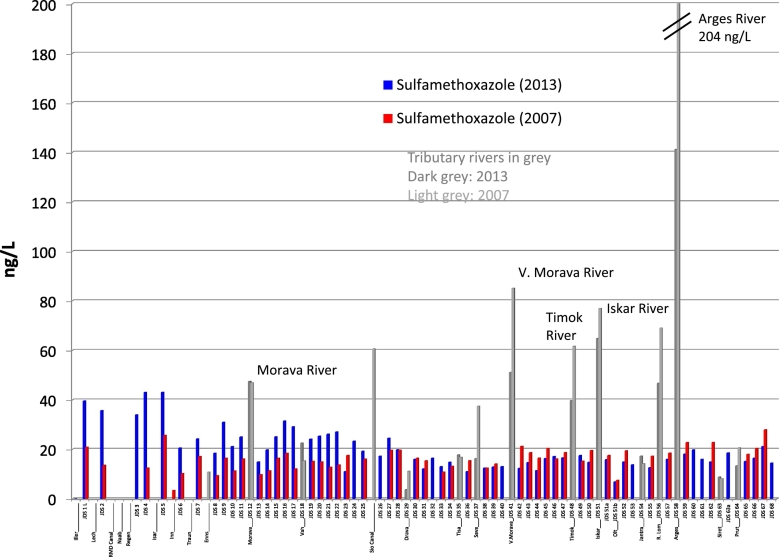The height and width of the screenshot is (557, 779).
Task: Select the Sulfamethoxazole (2007) legend label
Action: [474, 118]
